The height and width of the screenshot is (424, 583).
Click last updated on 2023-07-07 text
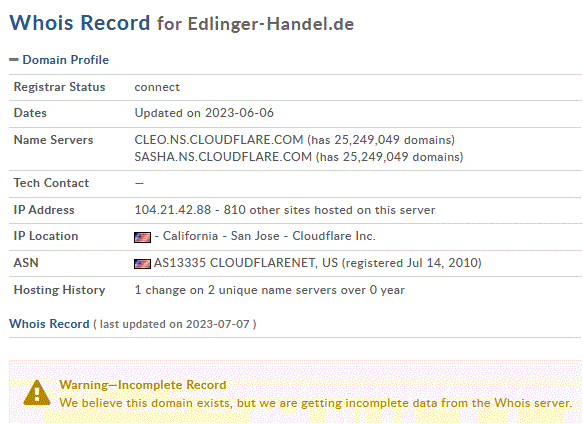[175, 324]
